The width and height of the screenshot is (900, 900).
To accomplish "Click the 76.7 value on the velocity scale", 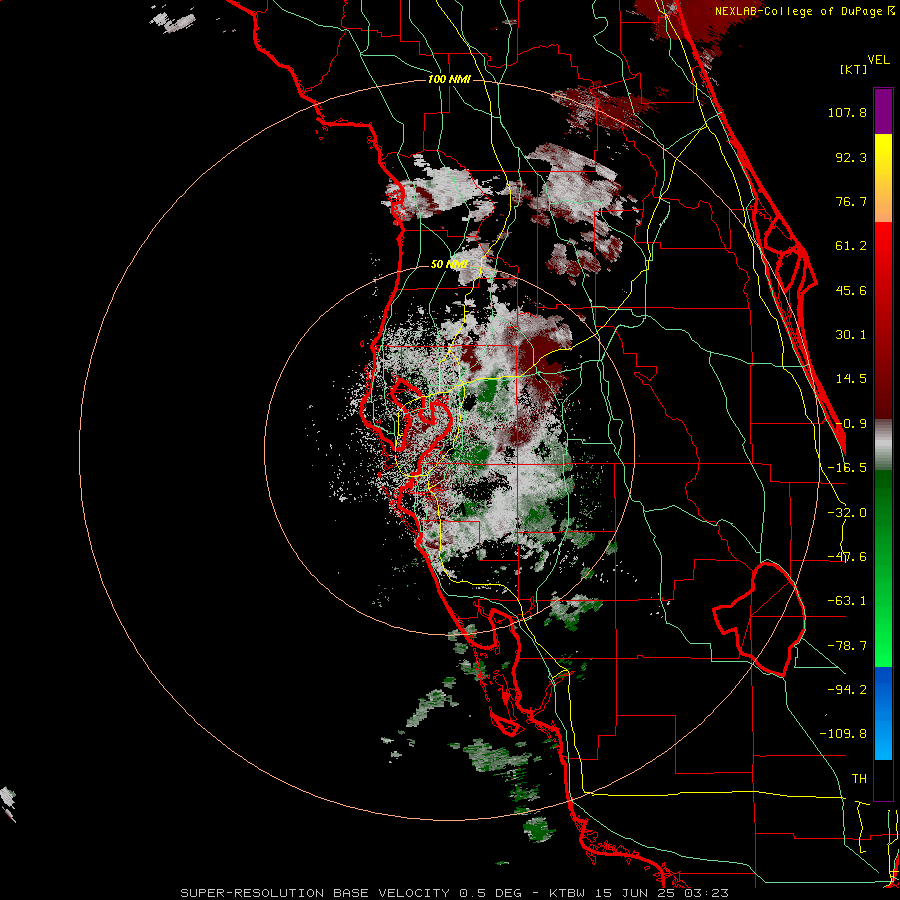I will click(x=851, y=201).
